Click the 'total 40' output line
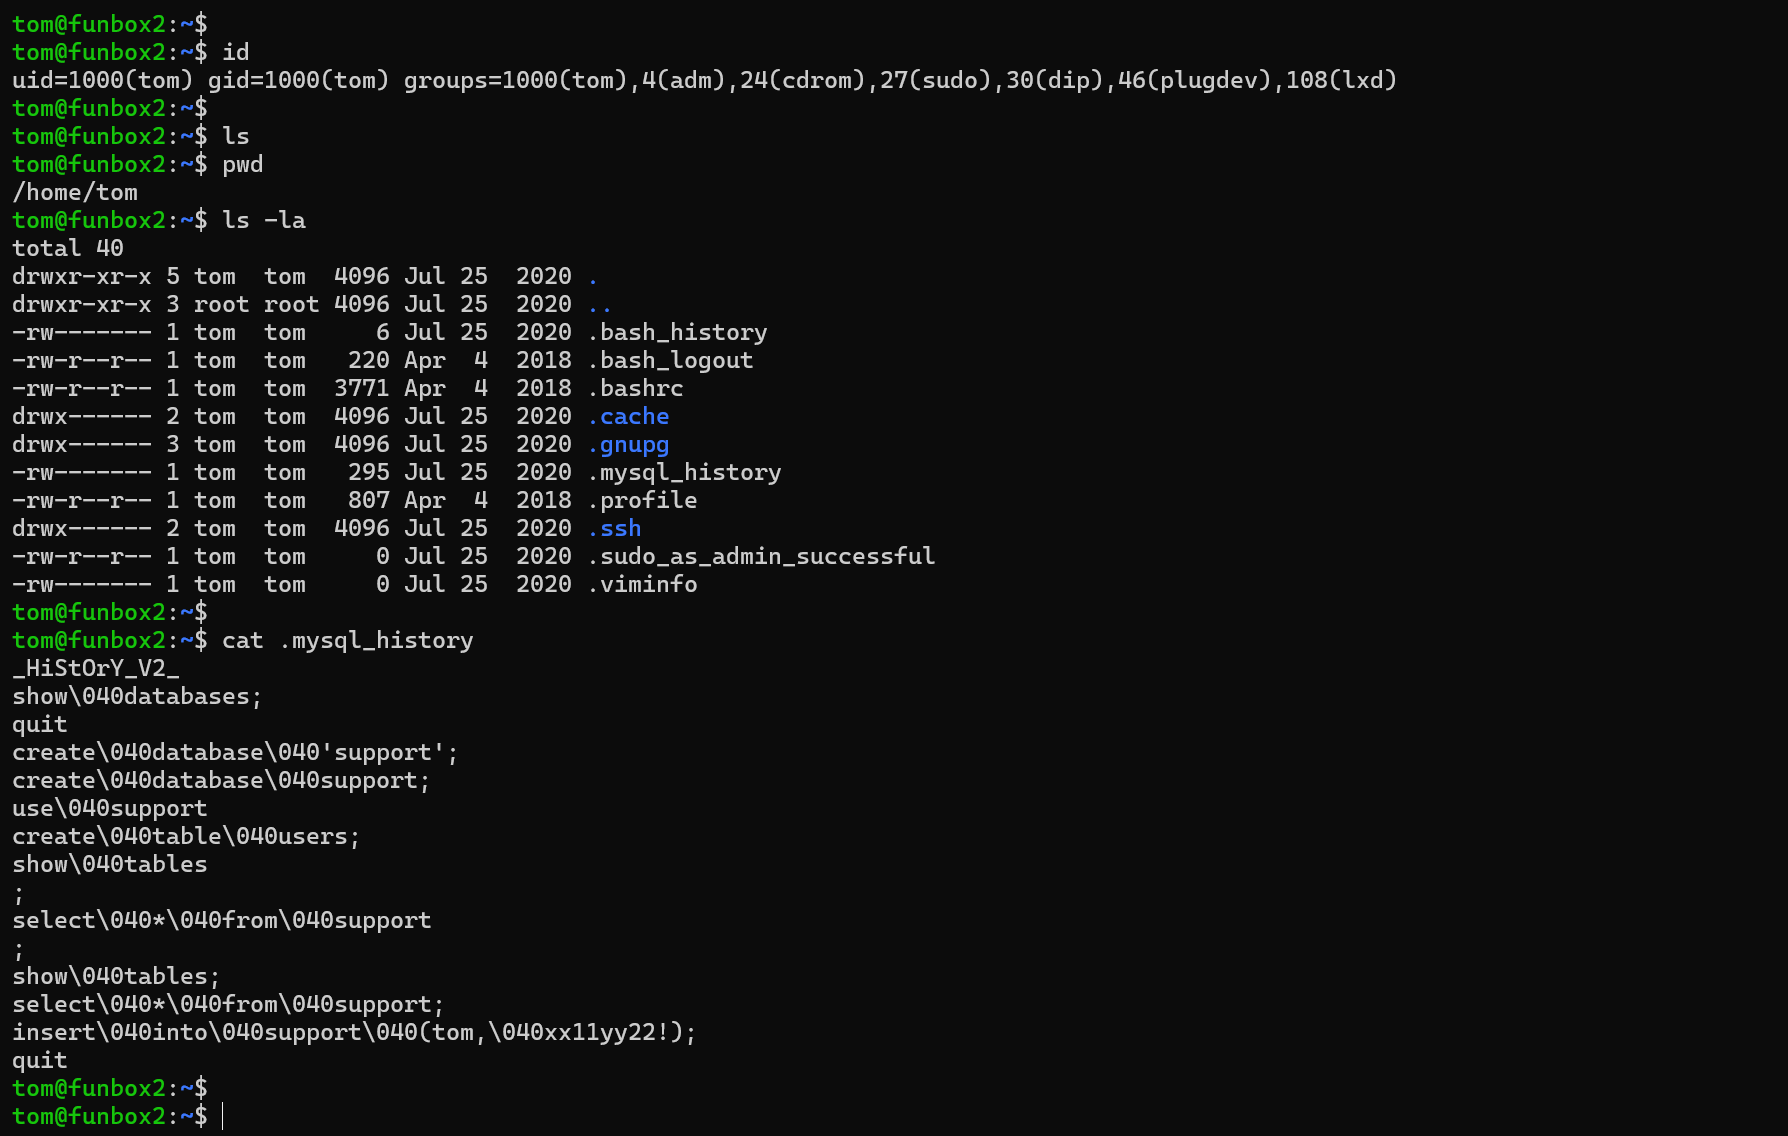Screen dimensions: 1788x1136 coord(68,248)
